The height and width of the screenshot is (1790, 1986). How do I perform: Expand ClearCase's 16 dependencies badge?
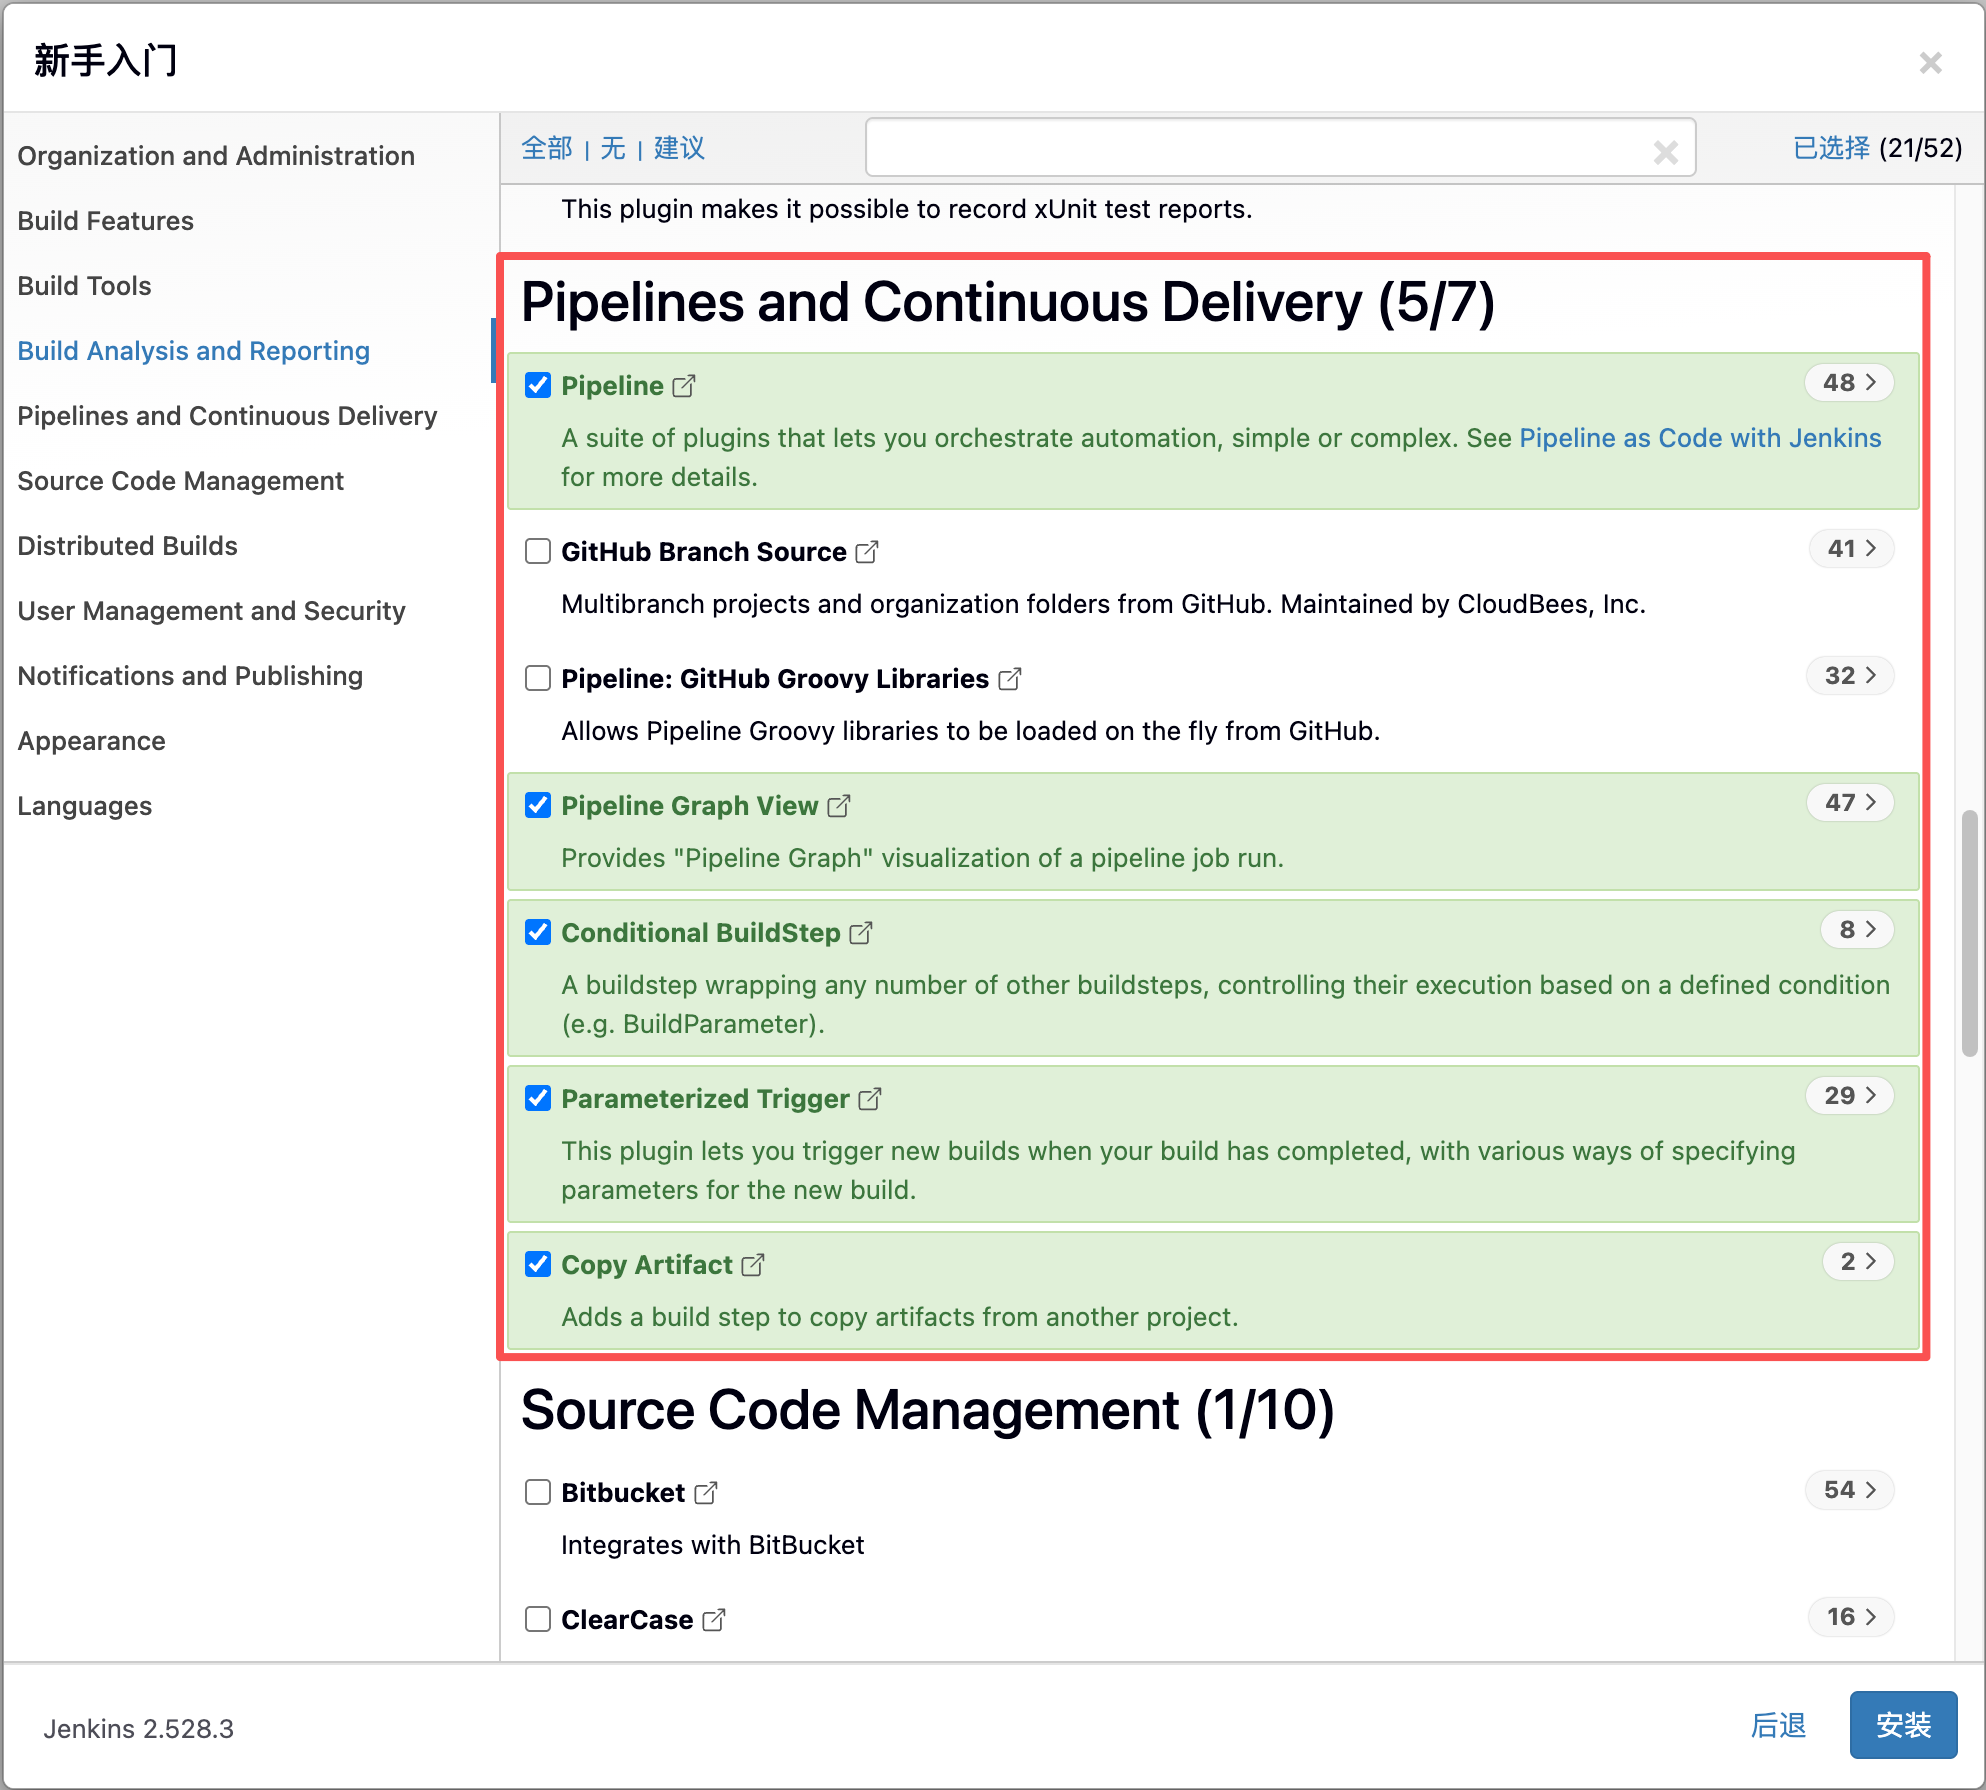pos(1851,1617)
